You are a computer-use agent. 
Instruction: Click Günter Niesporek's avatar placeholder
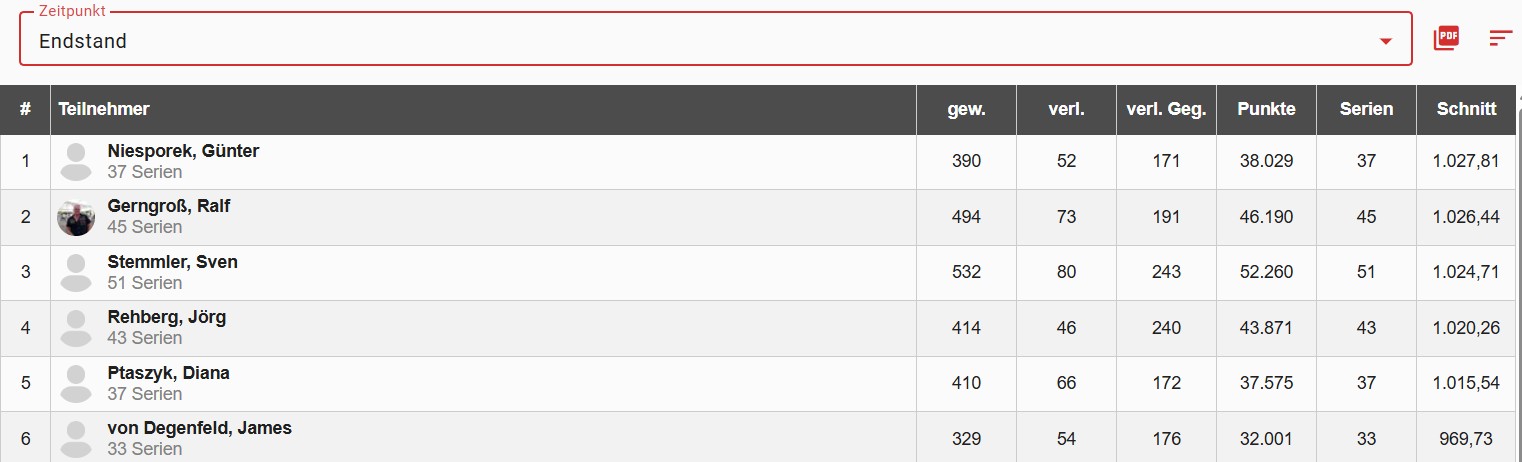click(76, 162)
